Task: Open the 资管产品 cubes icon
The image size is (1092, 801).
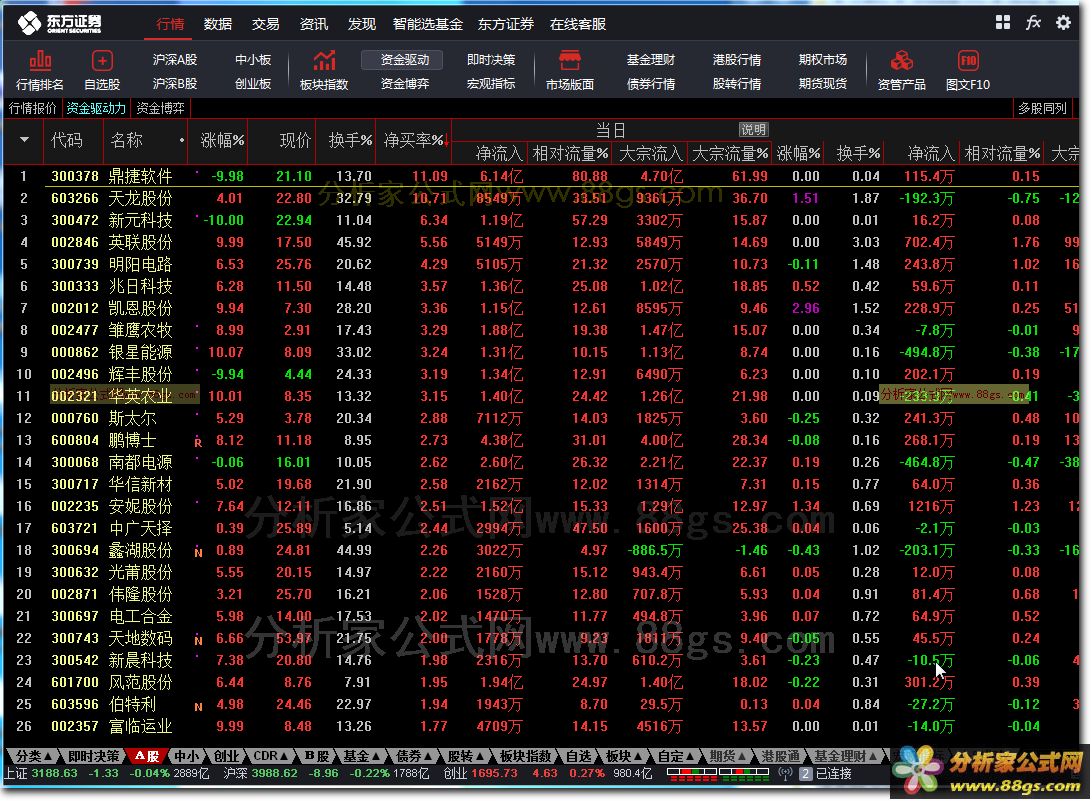Action: tap(901, 61)
